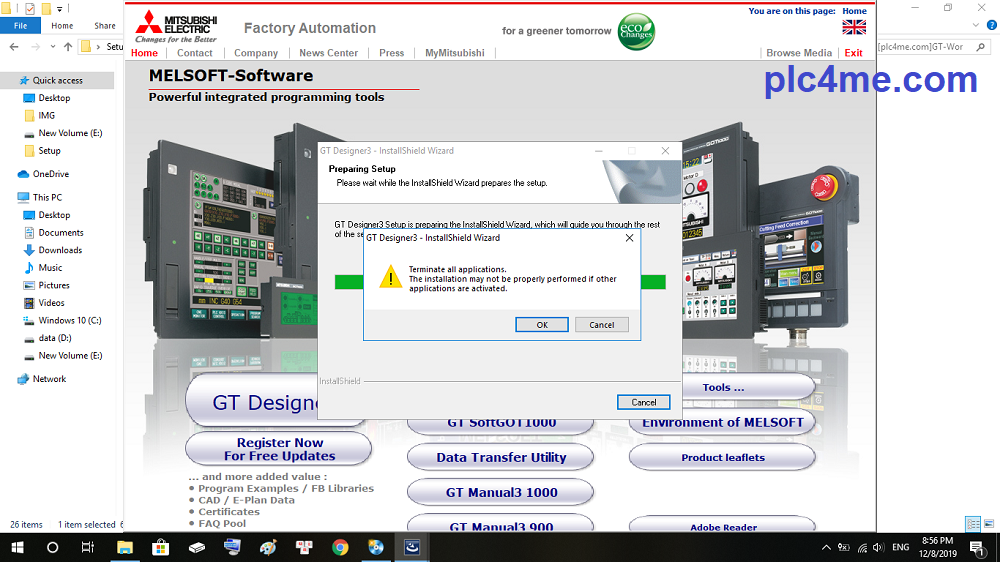Click the volume icon in system tray

877,547
